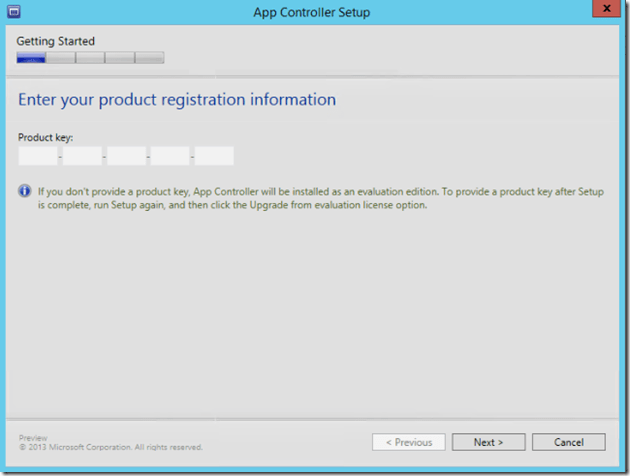The image size is (630, 476).
Task: Click the Next button
Action: tap(487, 442)
